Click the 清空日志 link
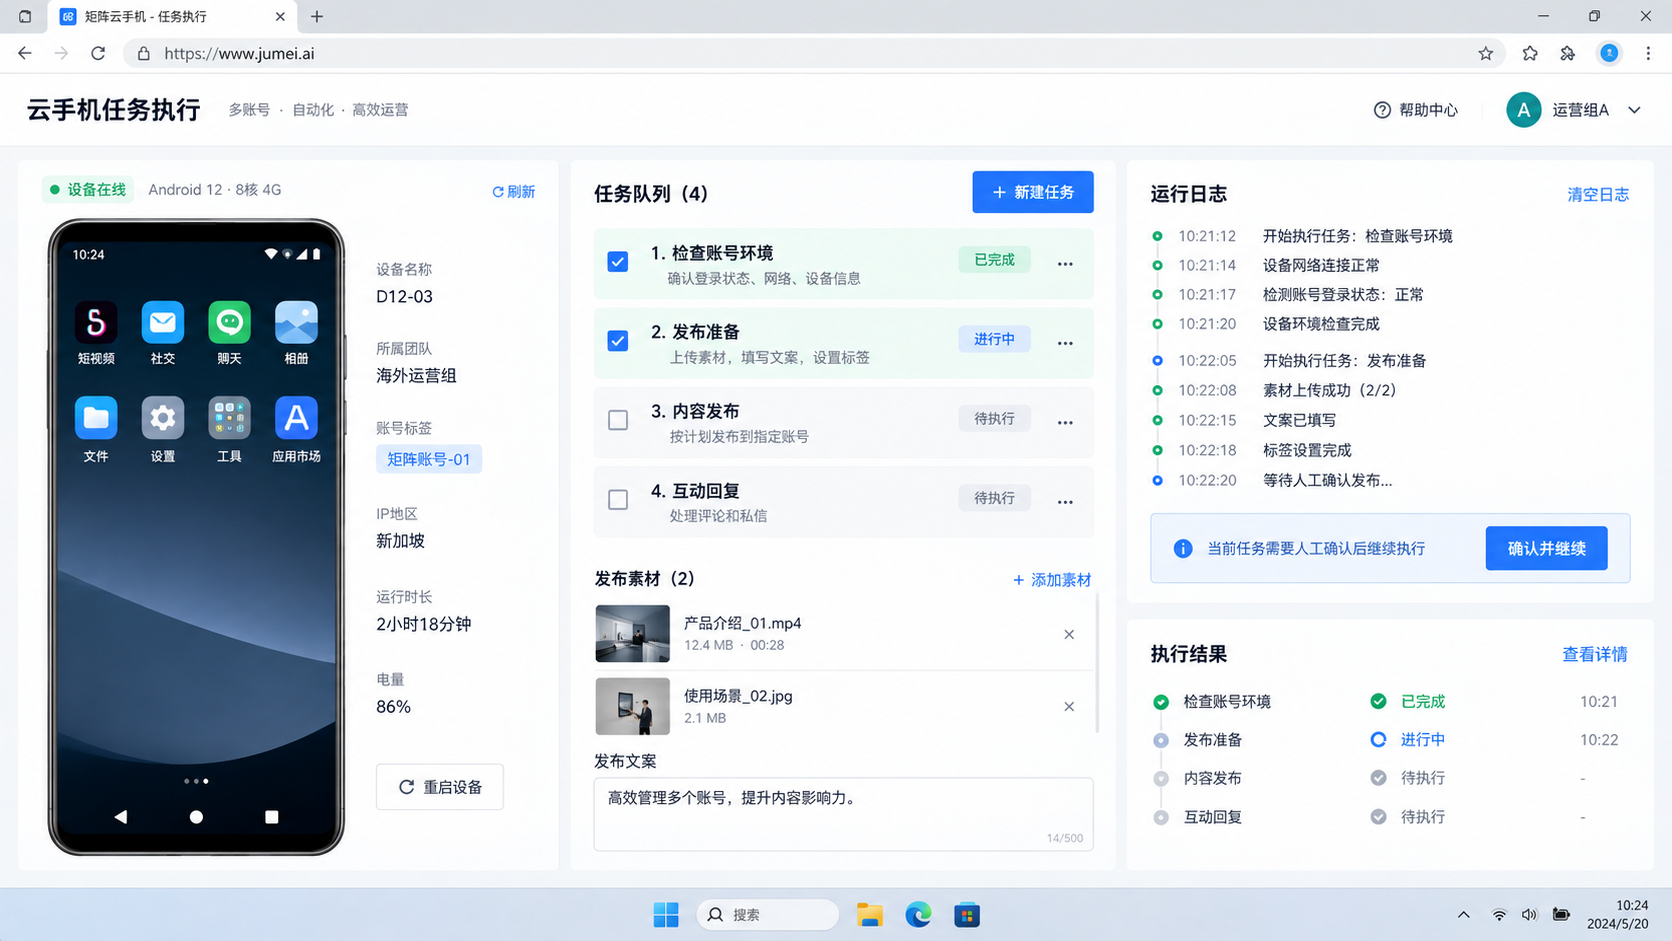Image resolution: width=1672 pixels, height=941 pixels. 1598,195
